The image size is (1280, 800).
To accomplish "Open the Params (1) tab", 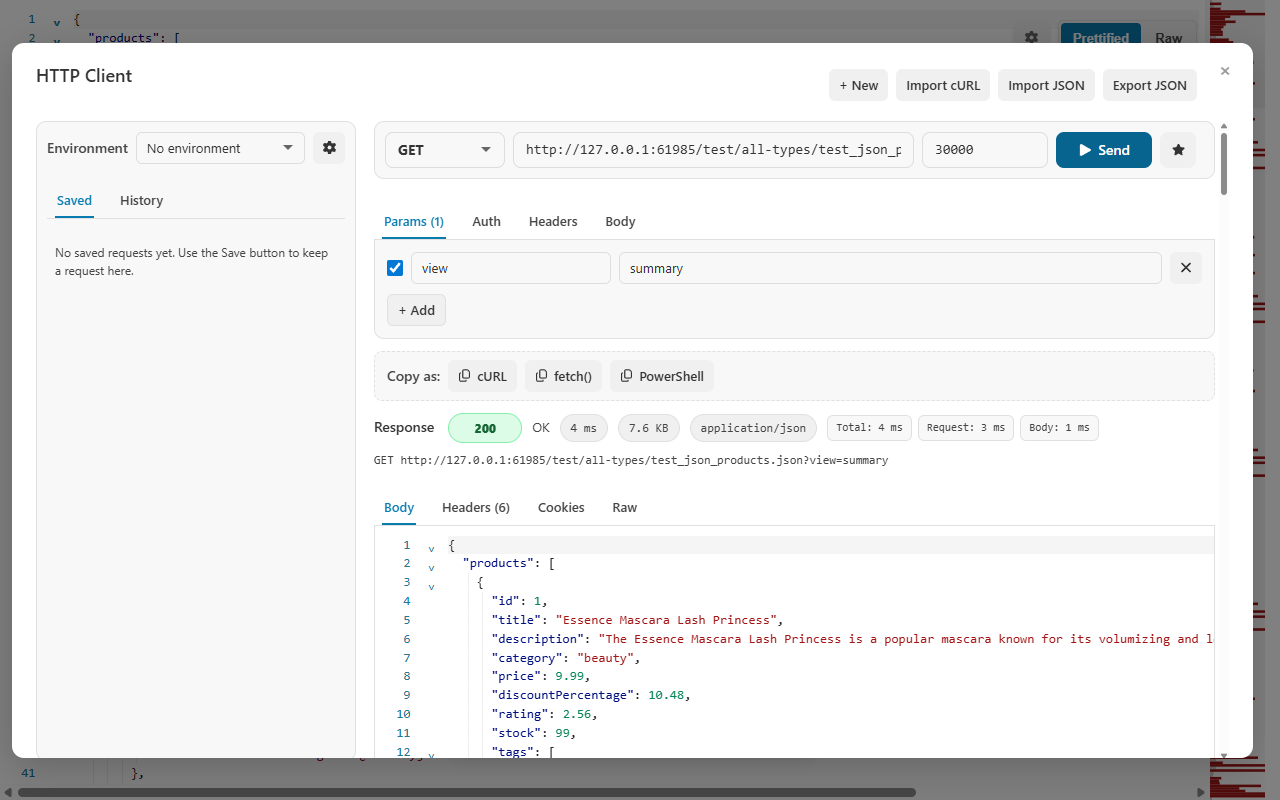I will (414, 222).
